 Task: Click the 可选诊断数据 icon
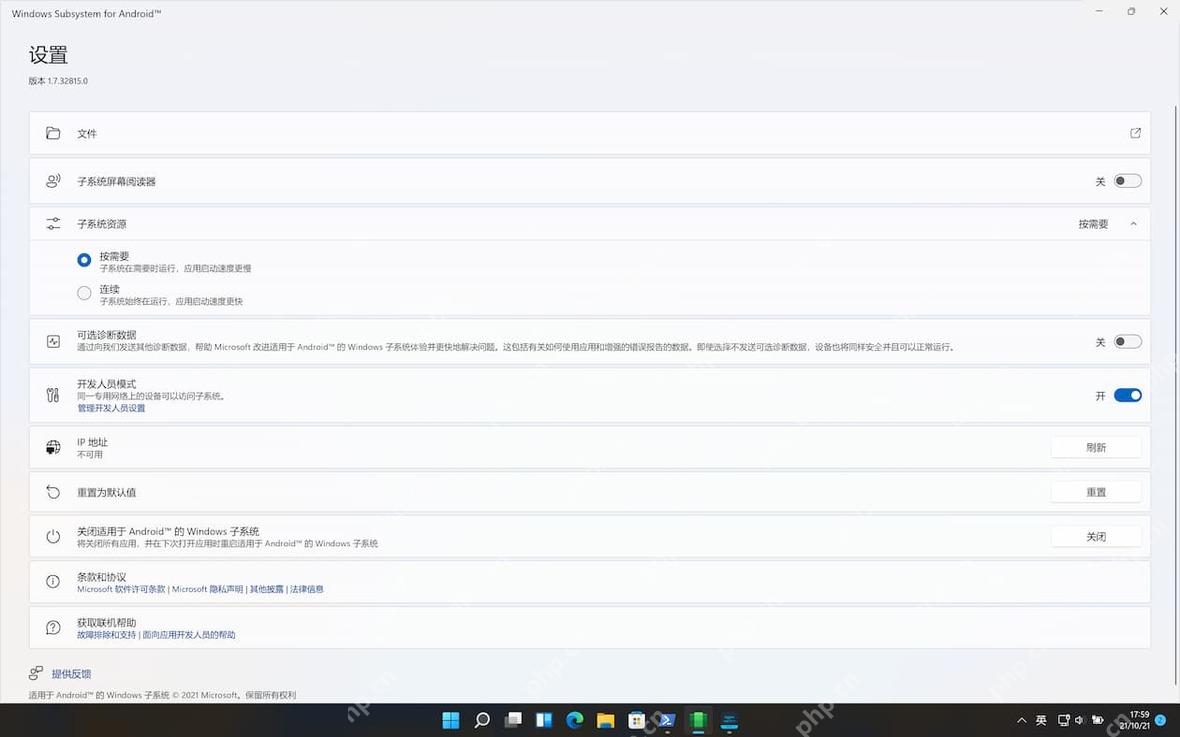(53, 341)
